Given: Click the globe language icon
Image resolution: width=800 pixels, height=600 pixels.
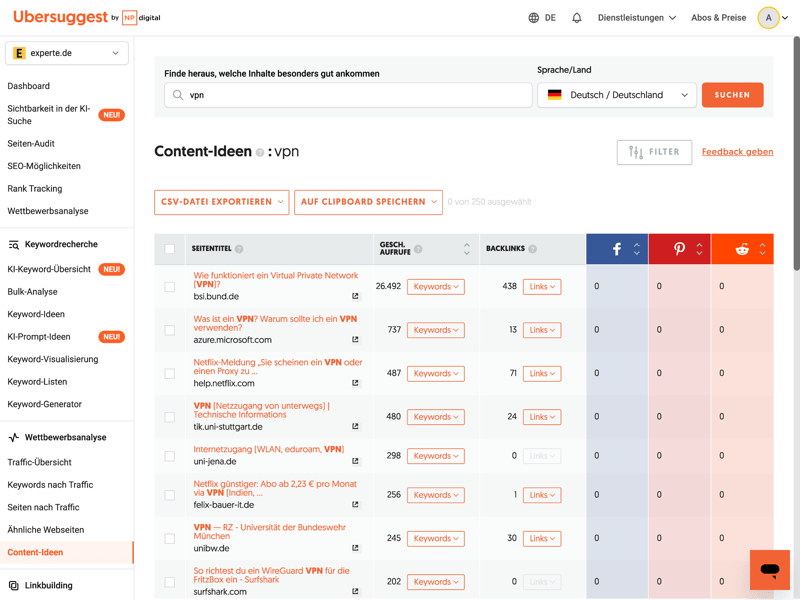Looking at the screenshot, I should click(x=534, y=18).
